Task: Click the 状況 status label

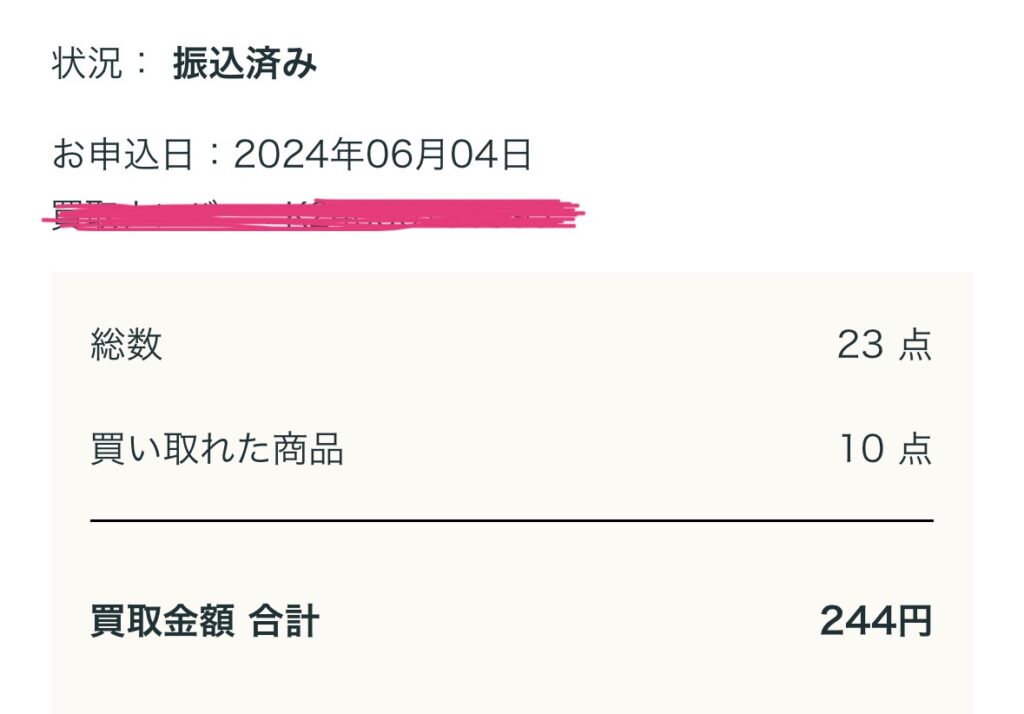Action: click(87, 63)
